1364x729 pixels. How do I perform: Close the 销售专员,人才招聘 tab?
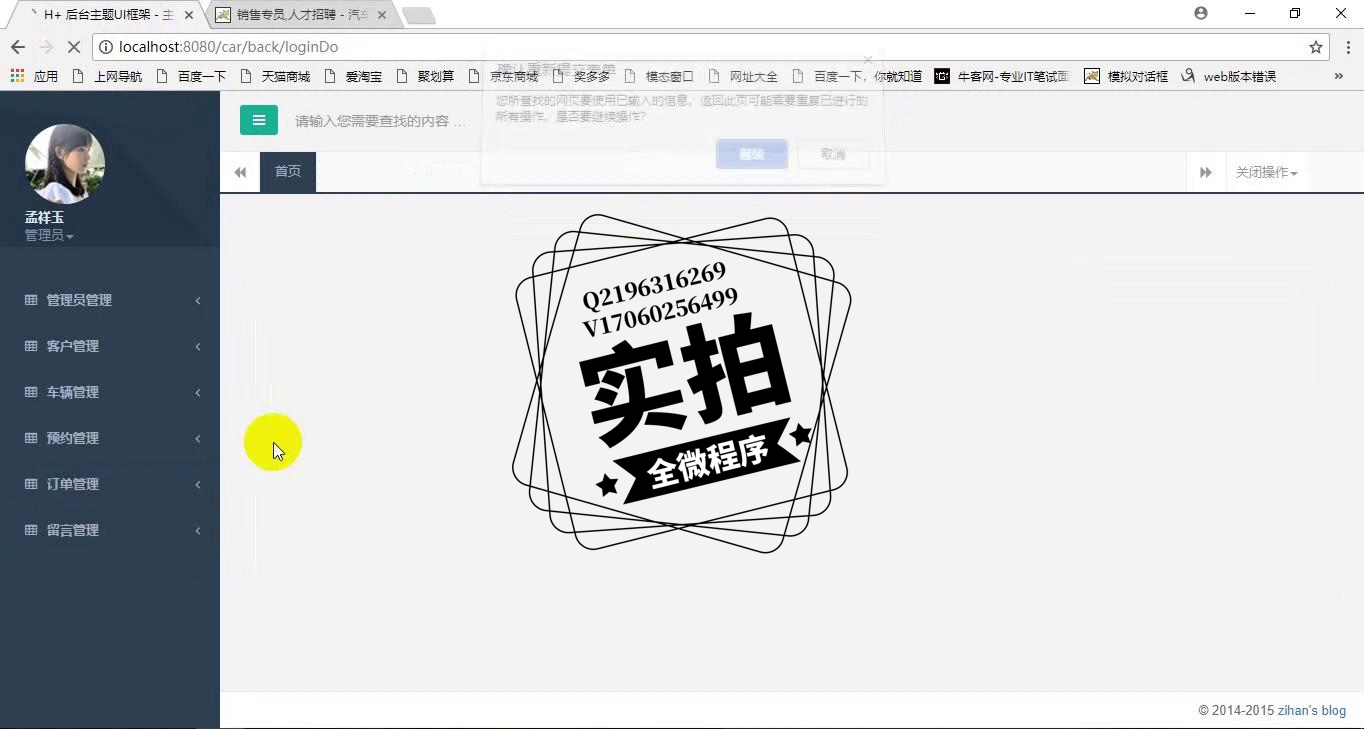(x=381, y=15)
